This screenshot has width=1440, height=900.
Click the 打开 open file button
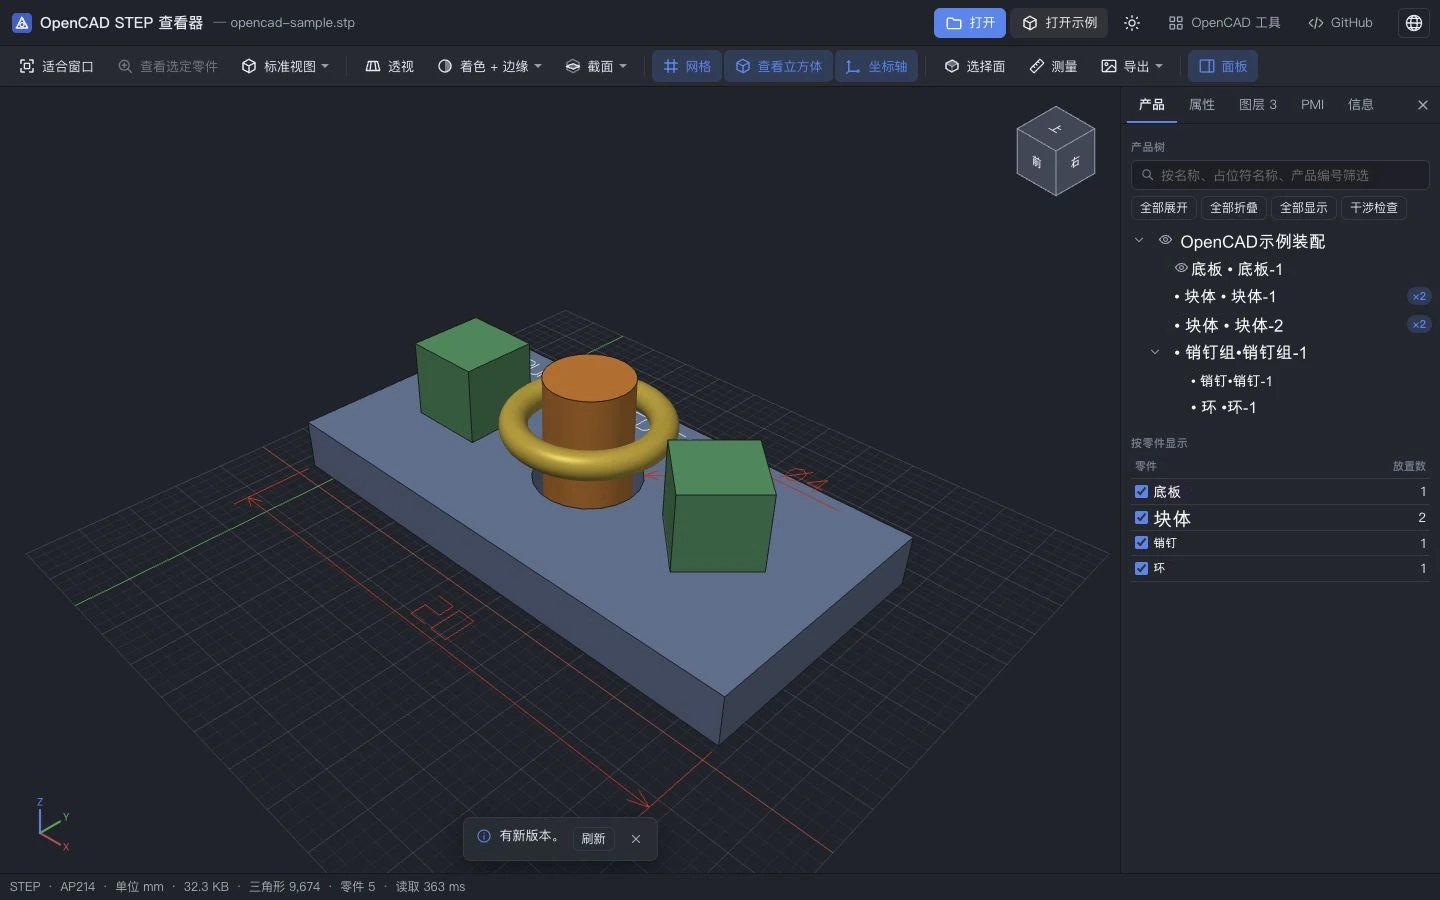(970, 23)
